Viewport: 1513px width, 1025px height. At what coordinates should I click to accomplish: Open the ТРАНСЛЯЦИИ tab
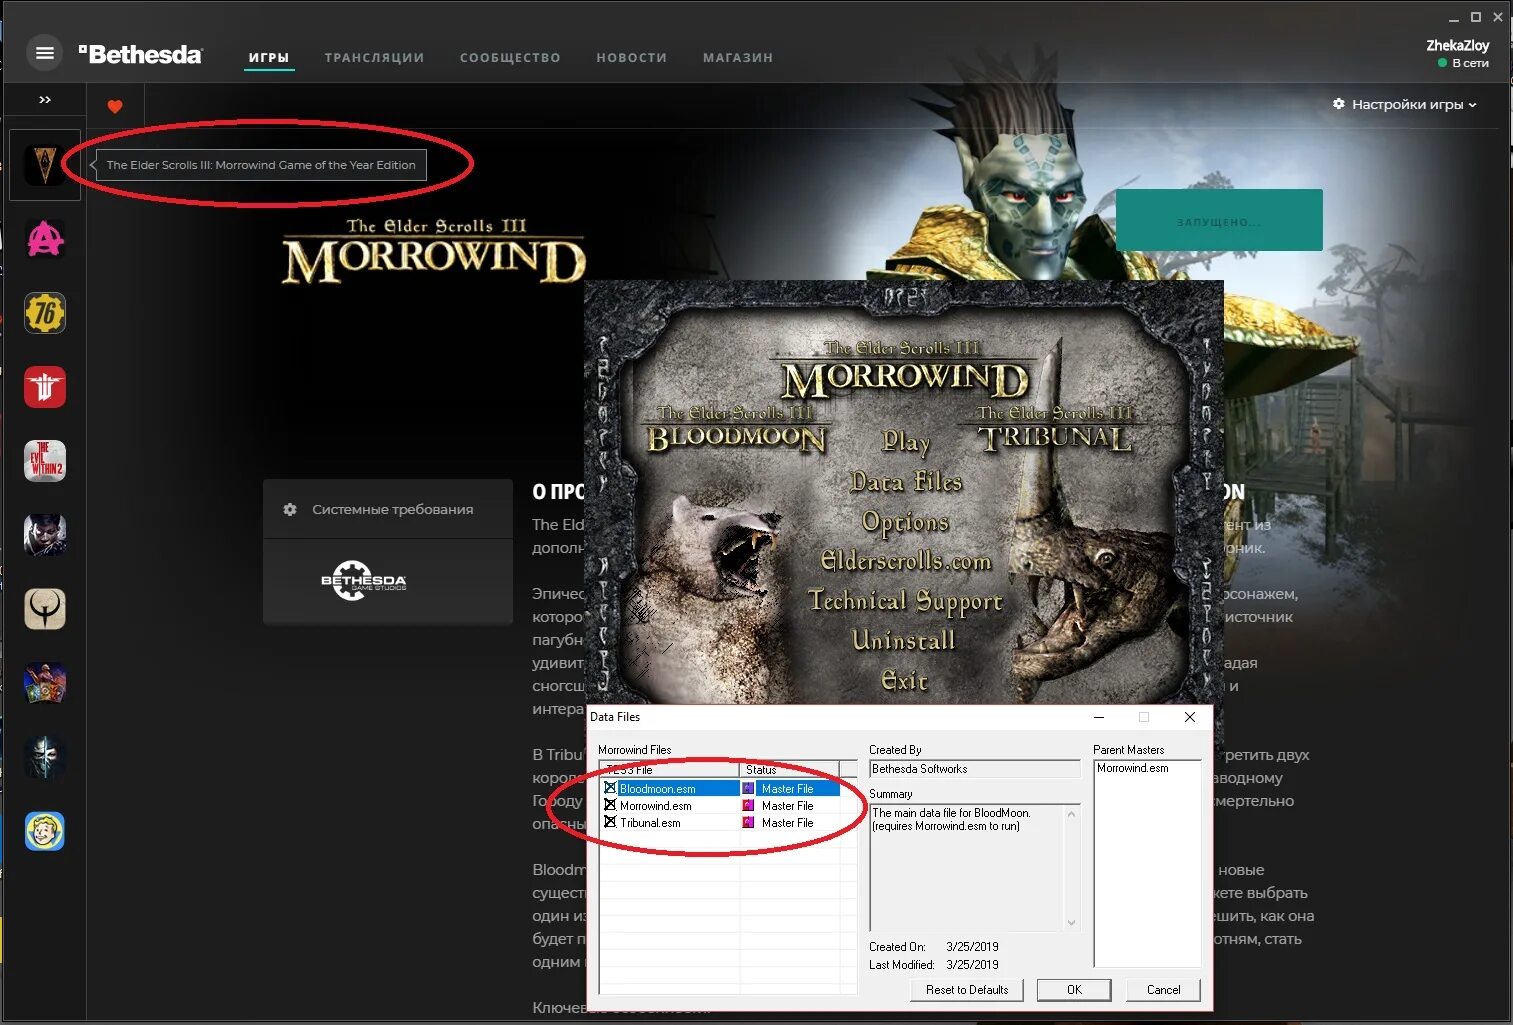coord(374,58)
